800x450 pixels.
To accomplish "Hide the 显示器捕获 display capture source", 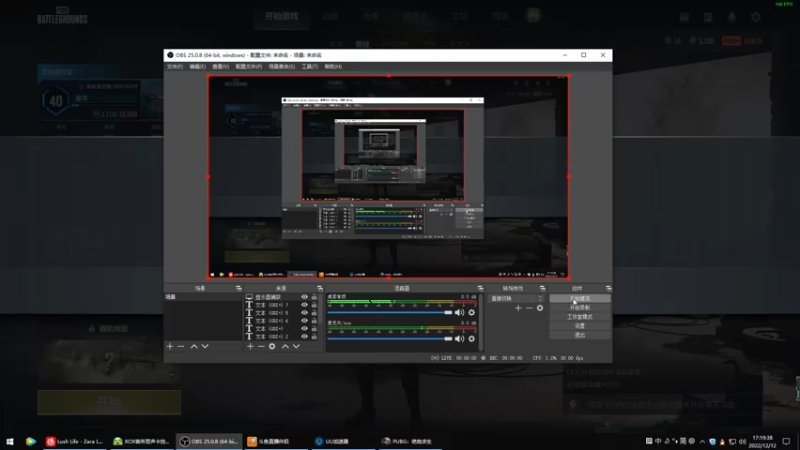I will [304, 297].
